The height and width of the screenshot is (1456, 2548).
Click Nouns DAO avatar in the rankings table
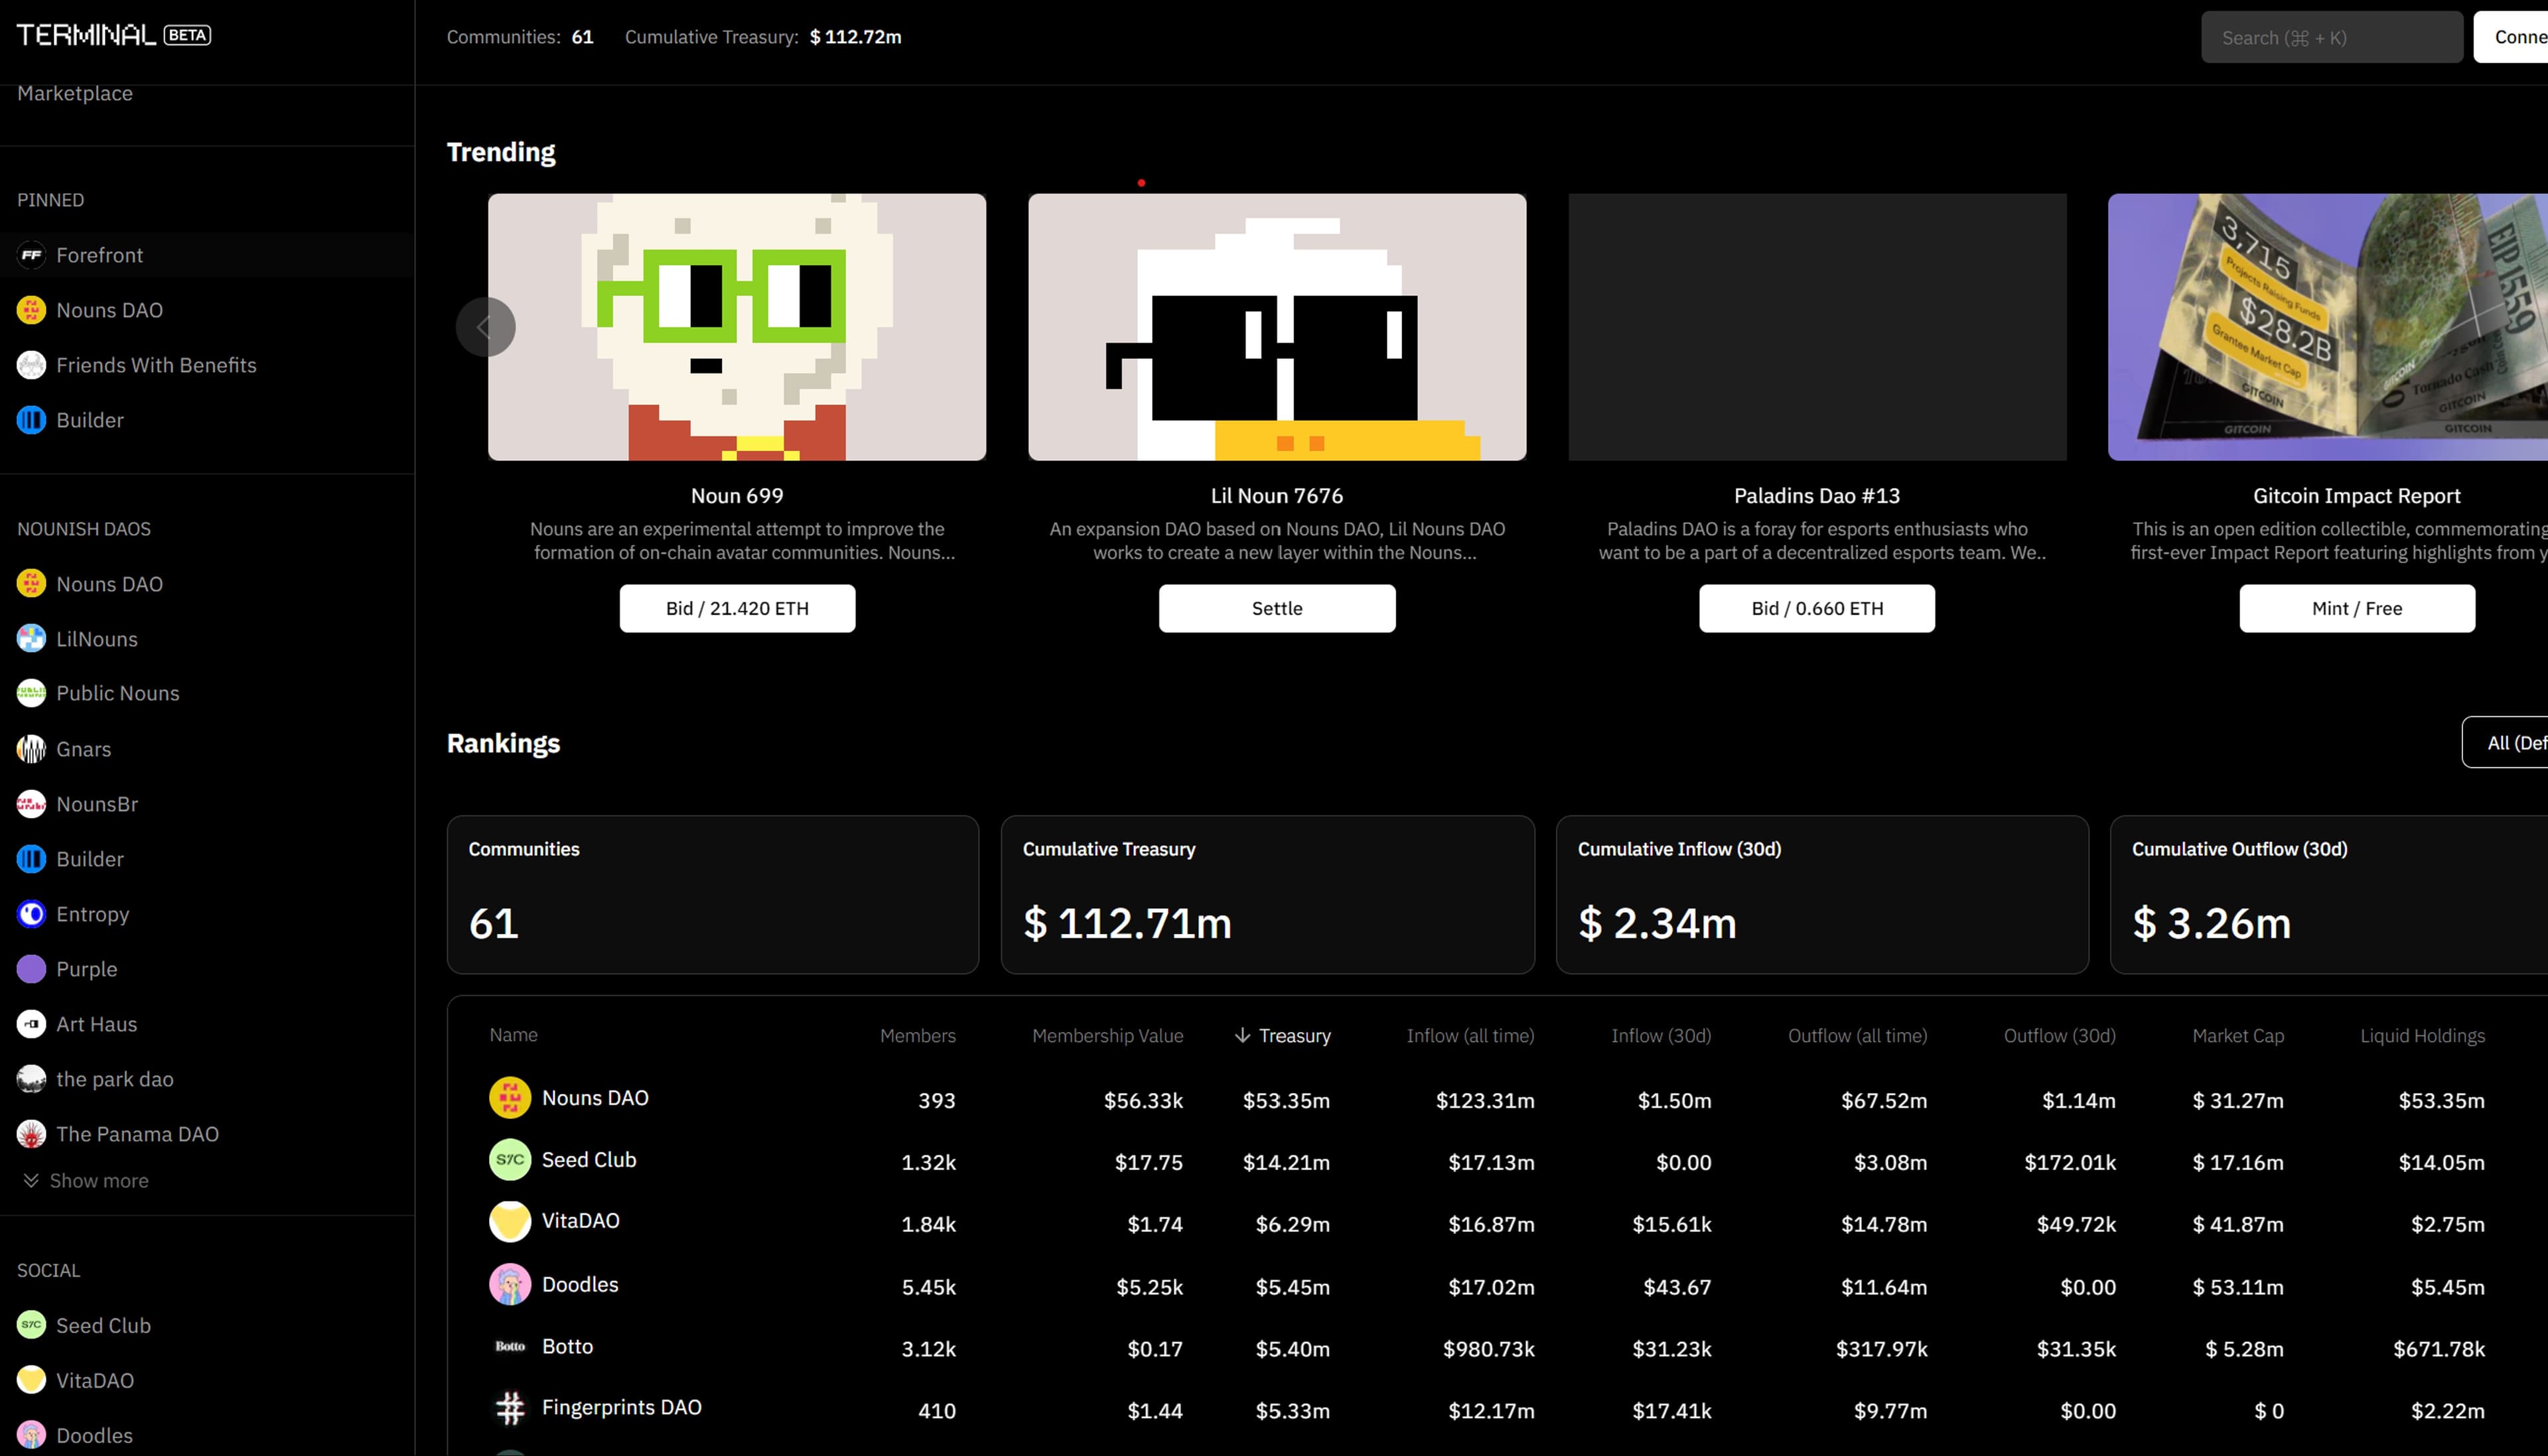coord(510,1098)
